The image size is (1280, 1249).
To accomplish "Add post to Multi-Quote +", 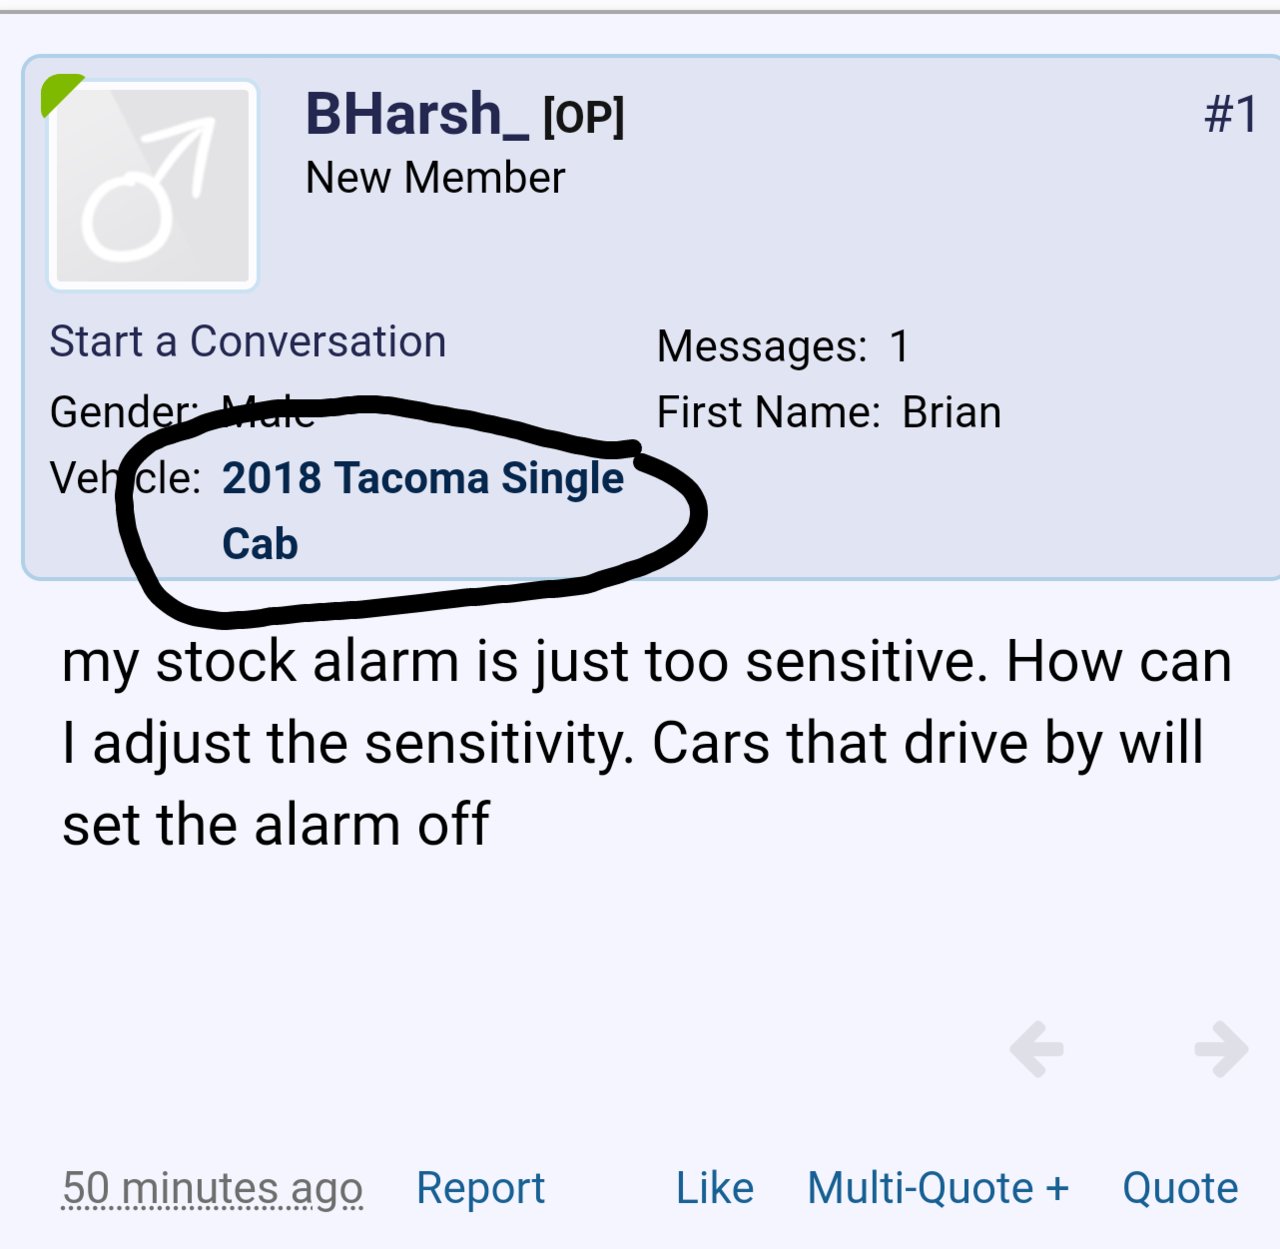I will tap(938, 1188).
